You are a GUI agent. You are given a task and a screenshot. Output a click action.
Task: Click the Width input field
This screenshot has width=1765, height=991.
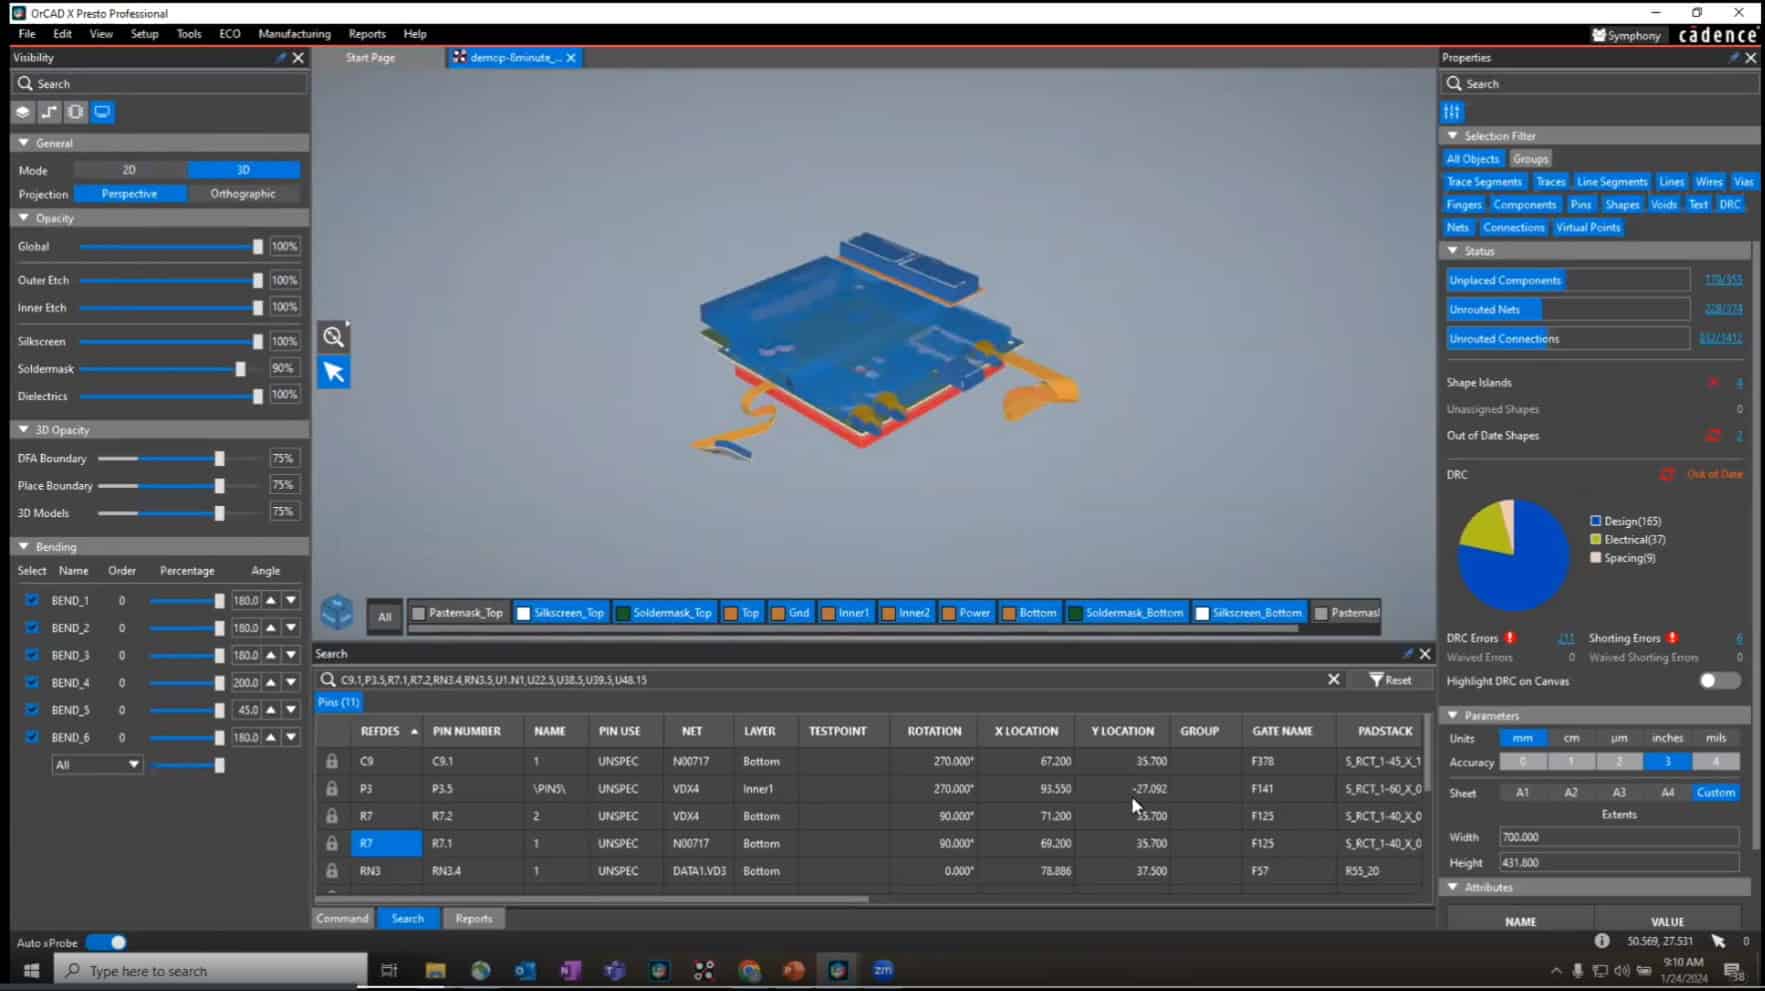[1618, 837]
